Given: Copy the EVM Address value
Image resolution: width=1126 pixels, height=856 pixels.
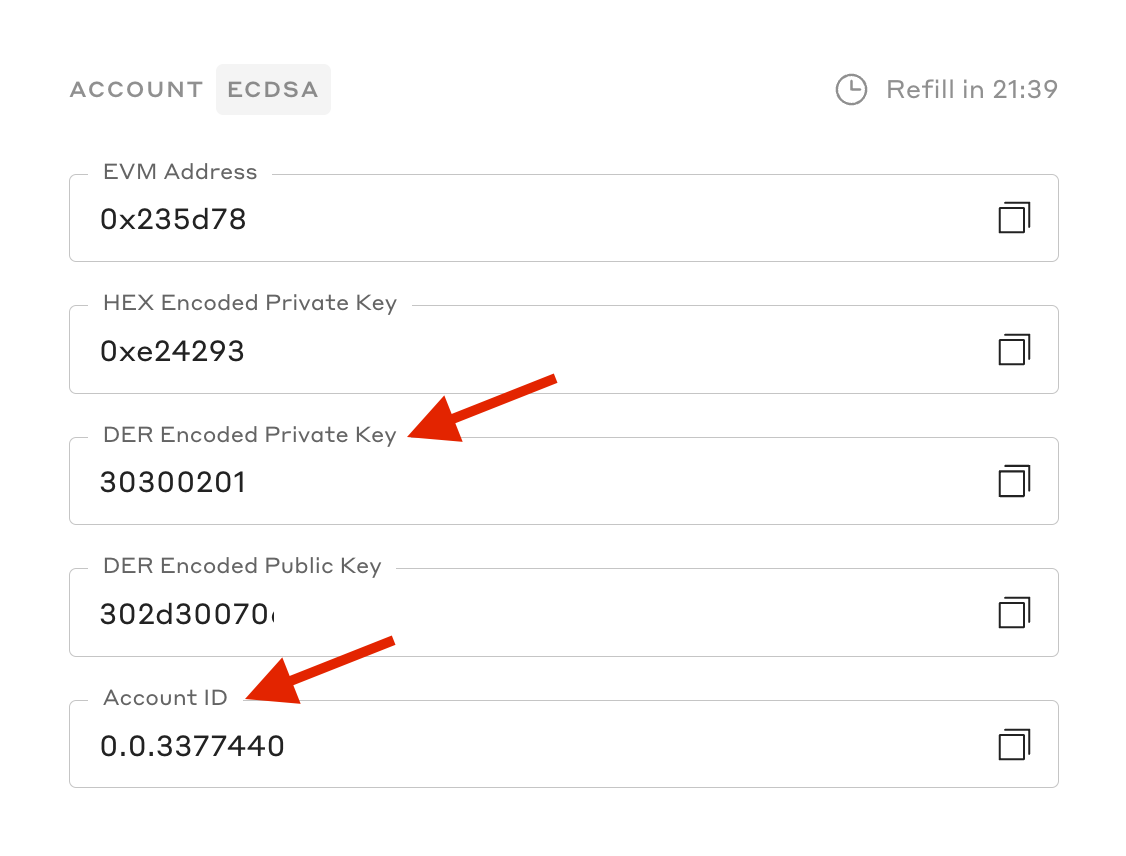Looking at the screenshot, I should coord(1014,218).
